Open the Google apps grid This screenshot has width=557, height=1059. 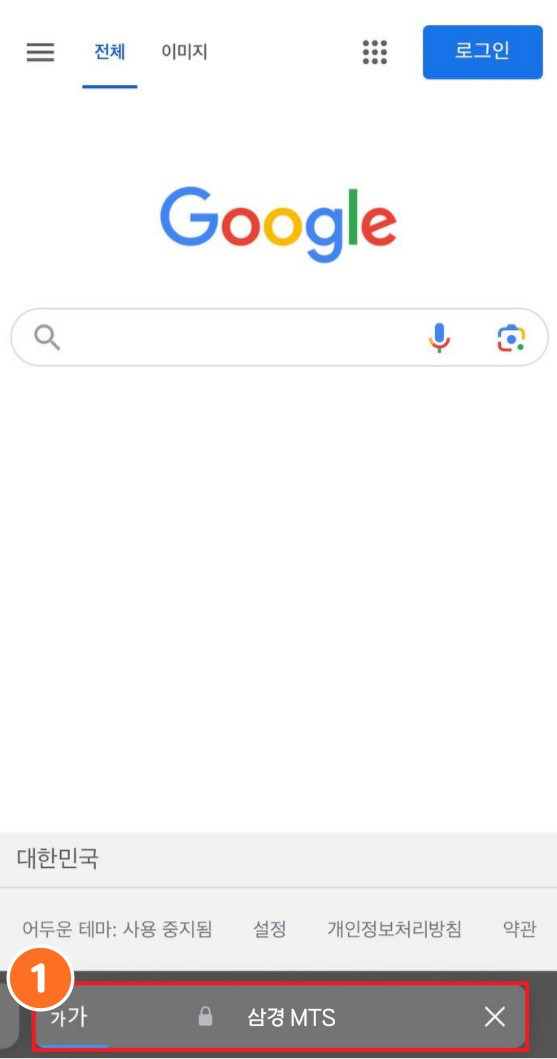click(375, 52)
